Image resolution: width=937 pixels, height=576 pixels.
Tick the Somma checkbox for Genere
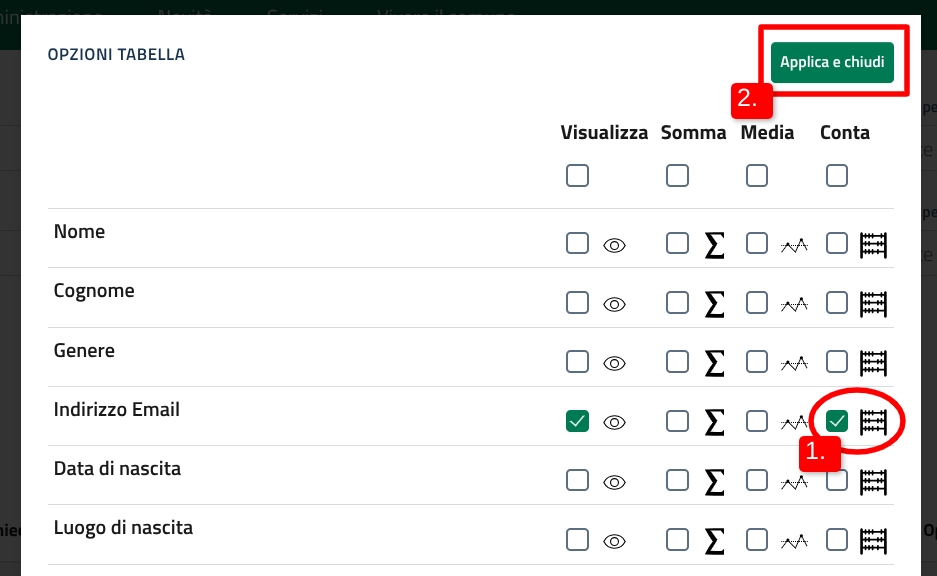pyautogui.click(x=677, y=362)
